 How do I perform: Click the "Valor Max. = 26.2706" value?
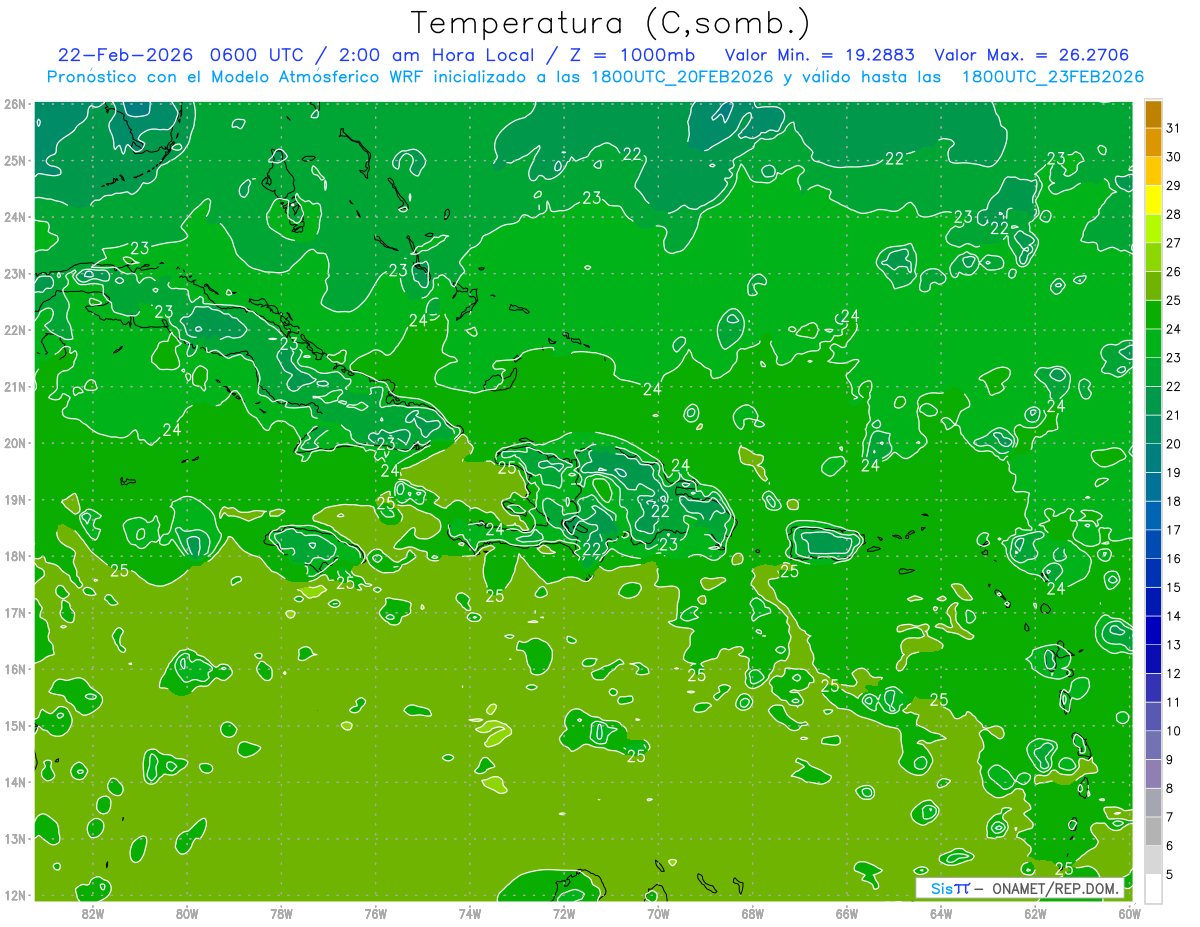1033,55
